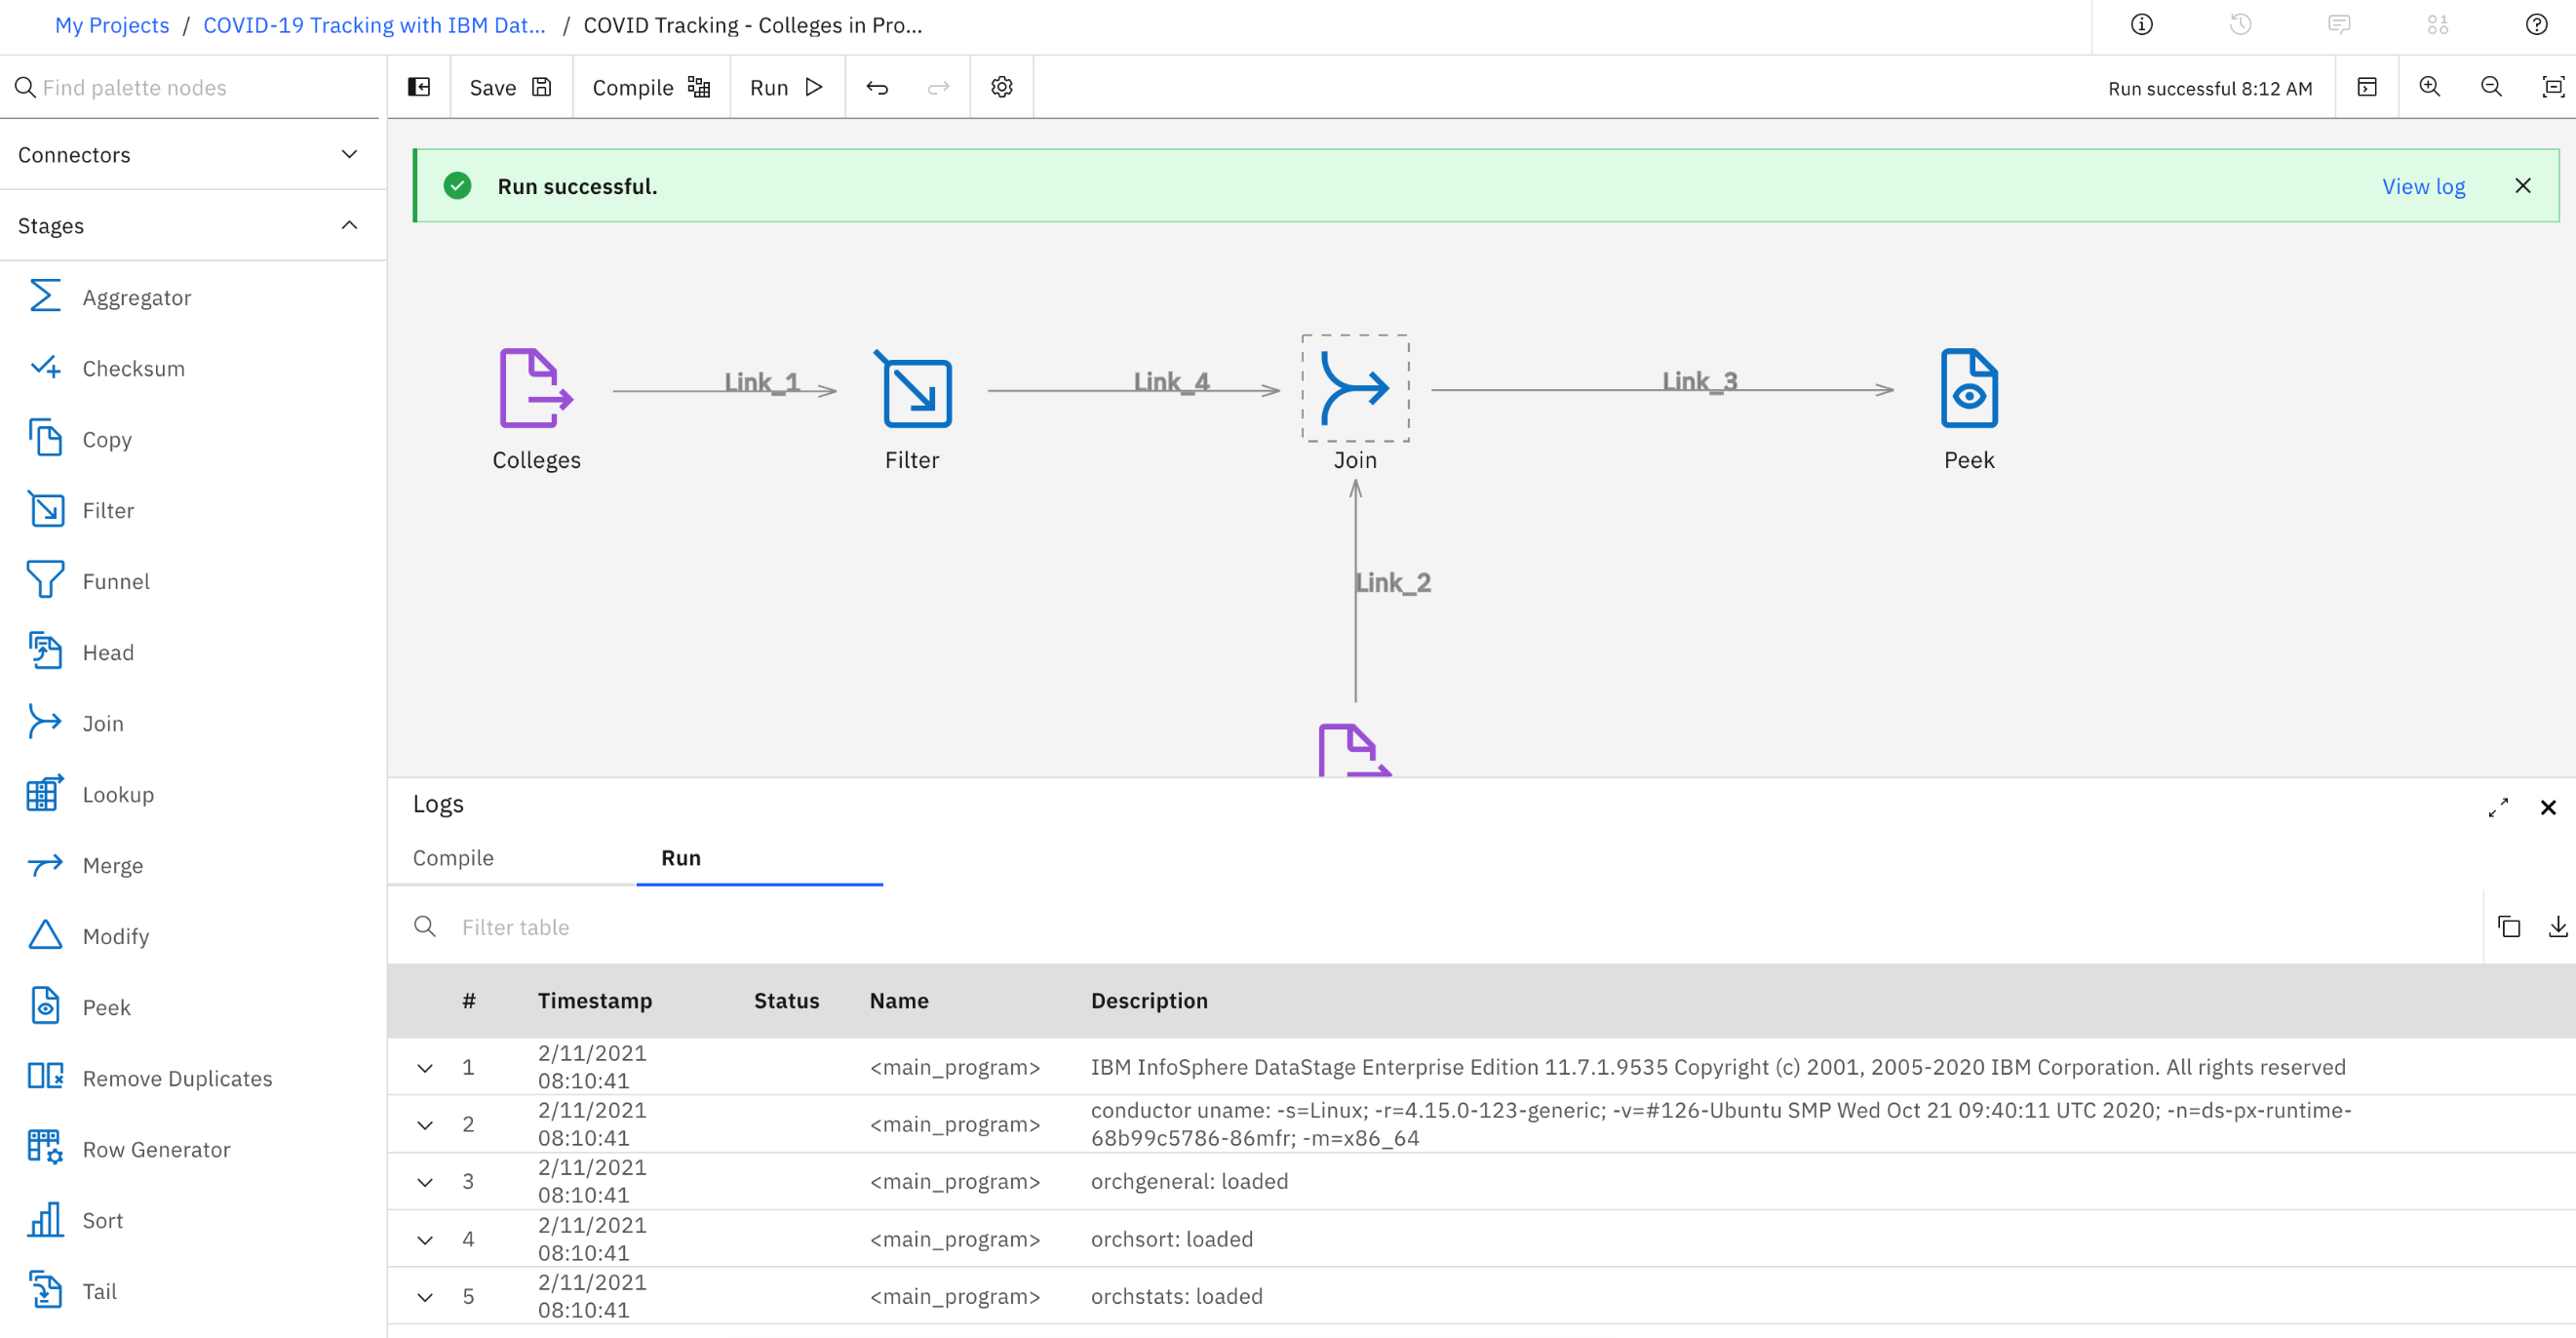Screen dimensions: 2576x1338
Task: Open View log from the success banner
Action: [x=2423, y=185]
